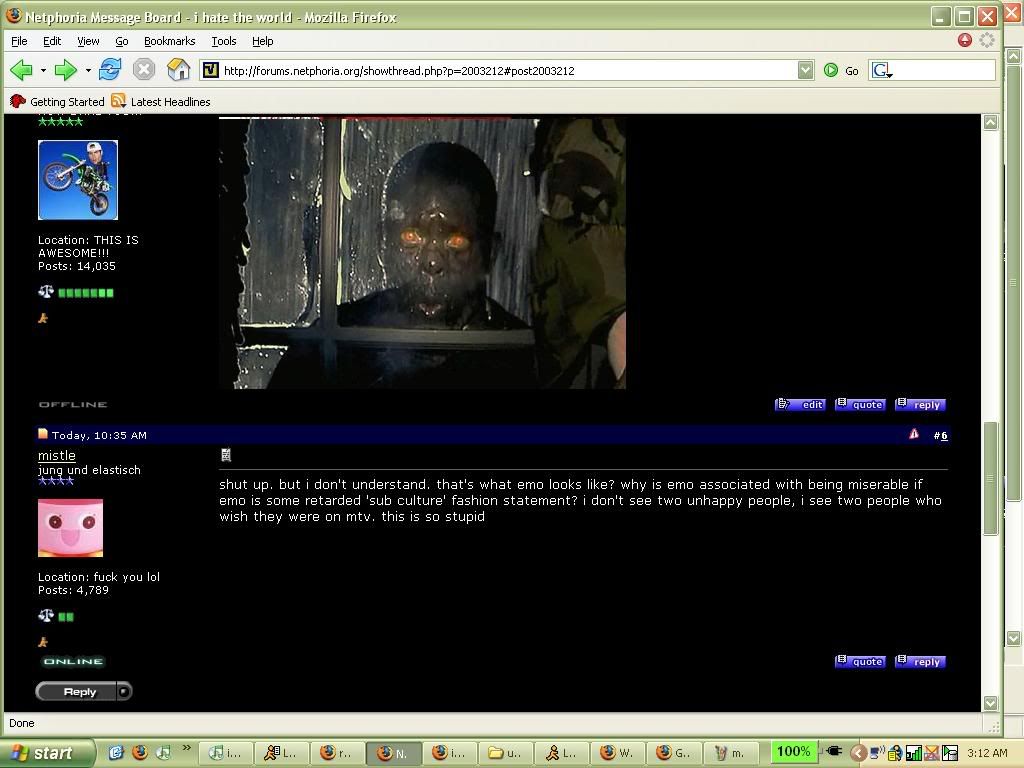The image size is (1024, 768).
Task: Click the page's vertical scrollbar thumb
Action: (x=990, y=478)
